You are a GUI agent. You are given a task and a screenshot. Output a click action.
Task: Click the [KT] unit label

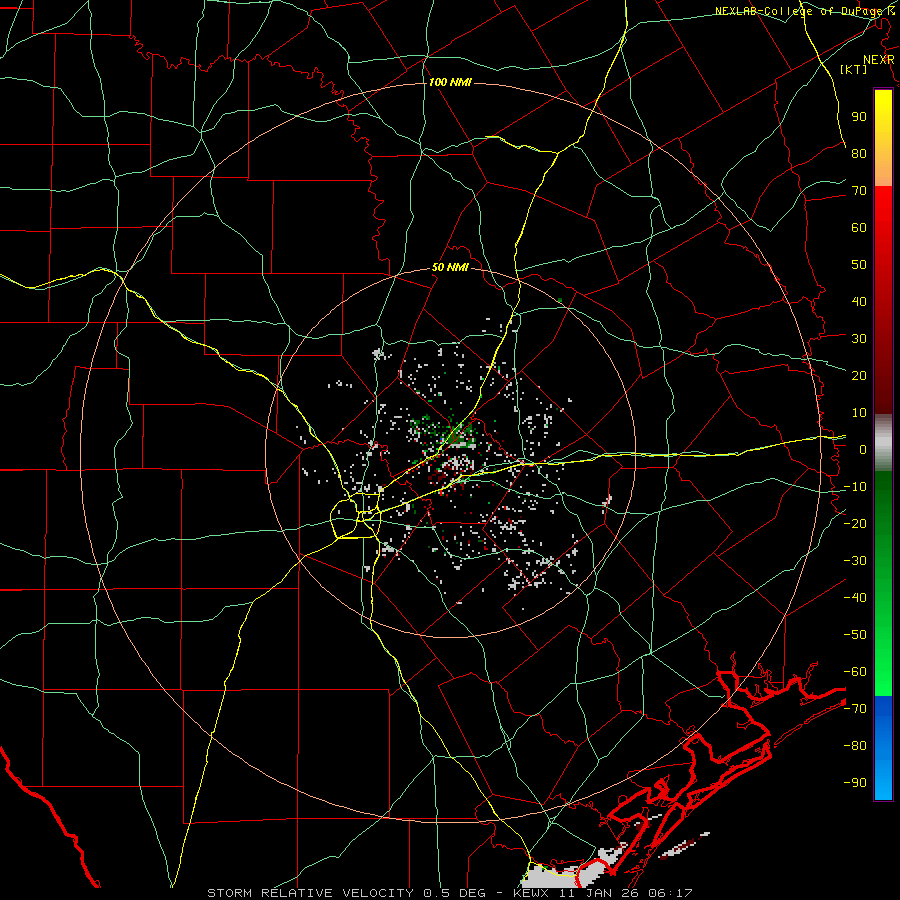(x=854, y=69)
